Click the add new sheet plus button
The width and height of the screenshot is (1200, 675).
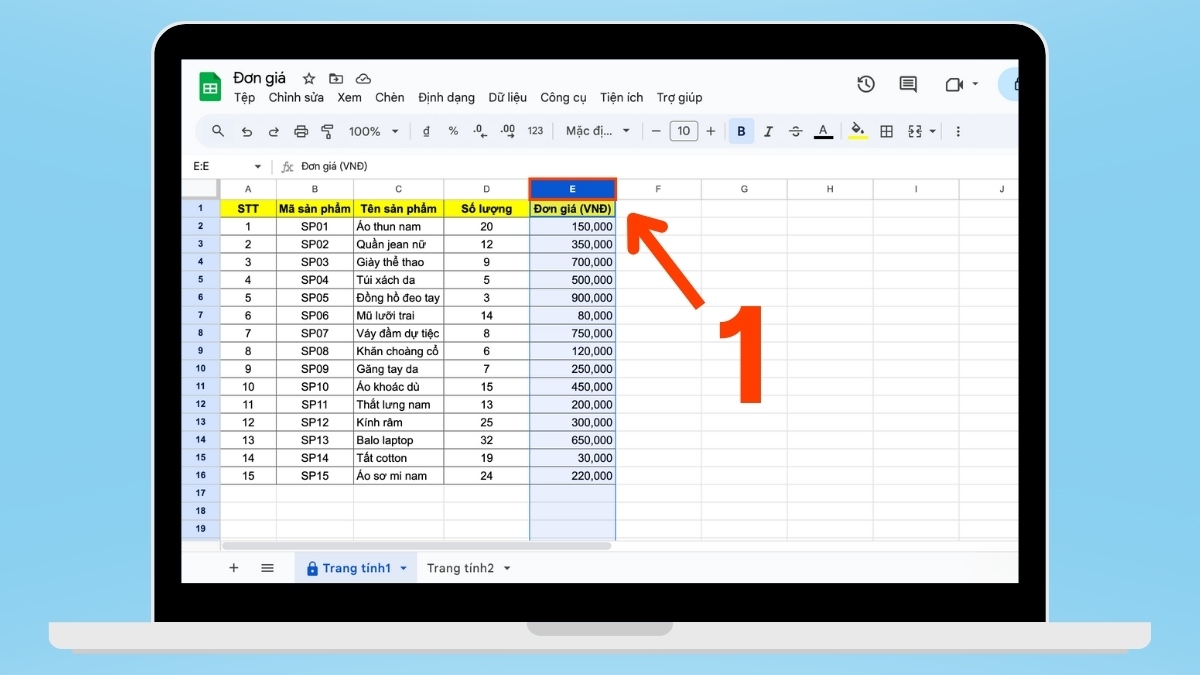[234, 568]
